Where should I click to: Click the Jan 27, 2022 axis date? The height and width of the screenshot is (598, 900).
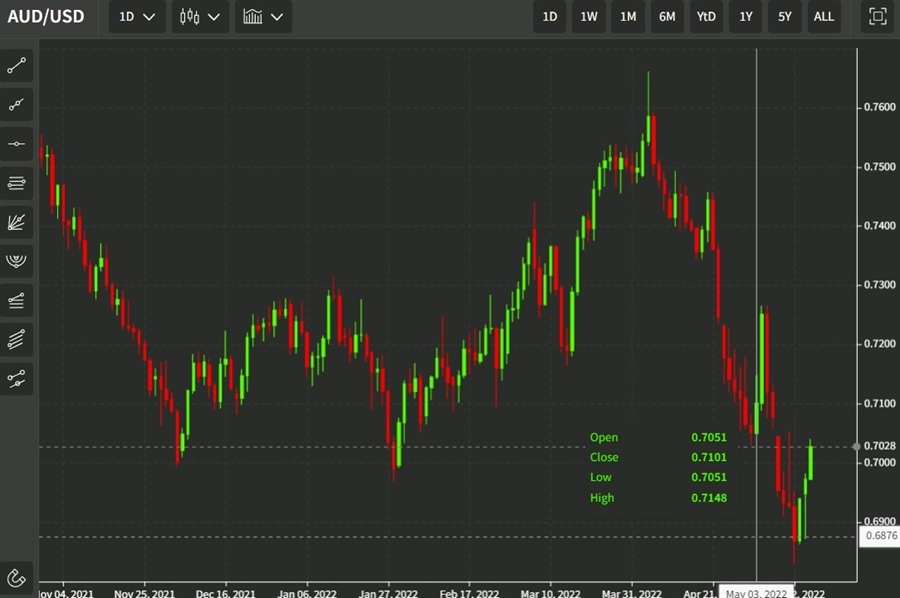pyautogui.click(x=388, y=593)
